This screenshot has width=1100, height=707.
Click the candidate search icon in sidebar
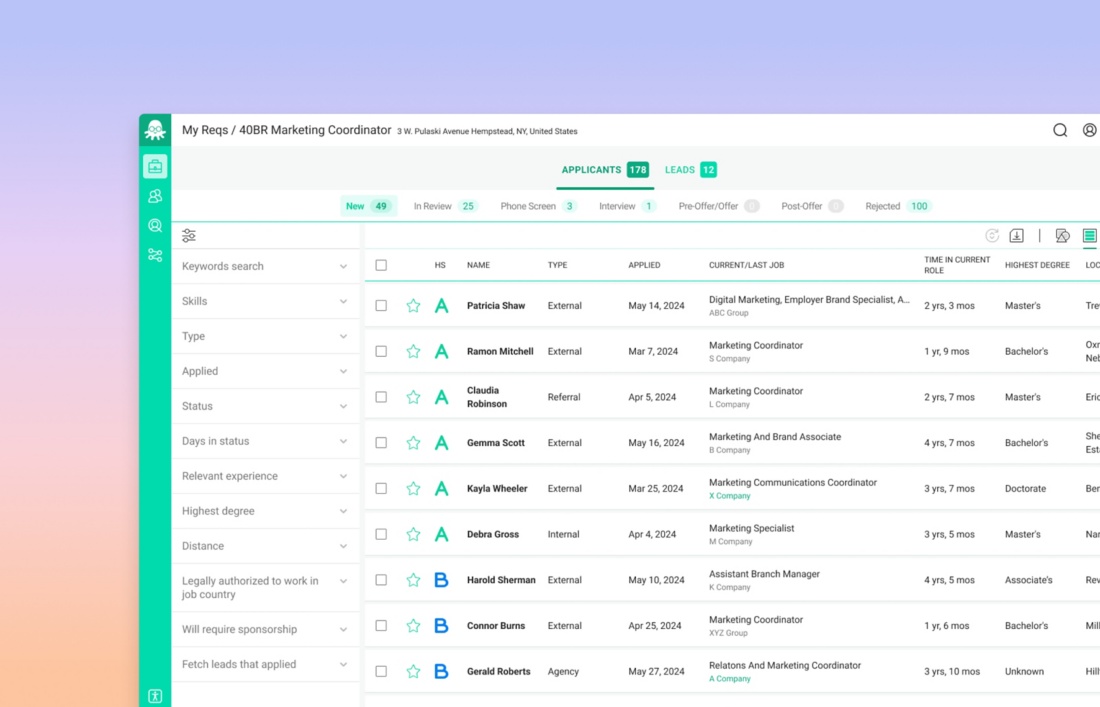click(155, 226)
